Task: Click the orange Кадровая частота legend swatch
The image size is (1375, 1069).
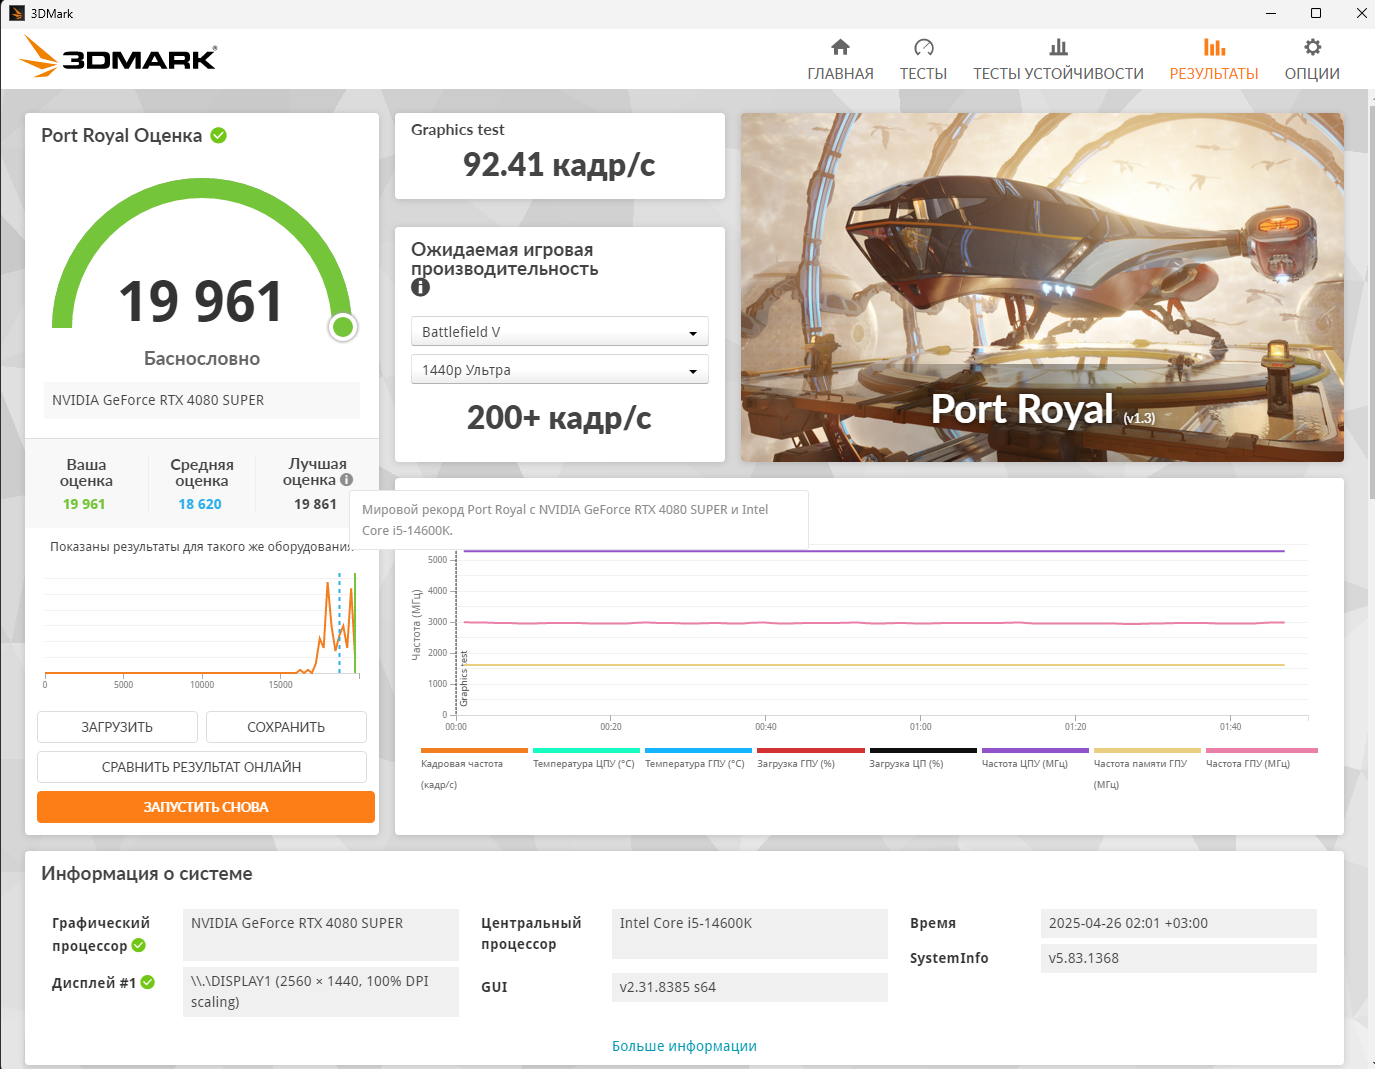Action: 474,750
